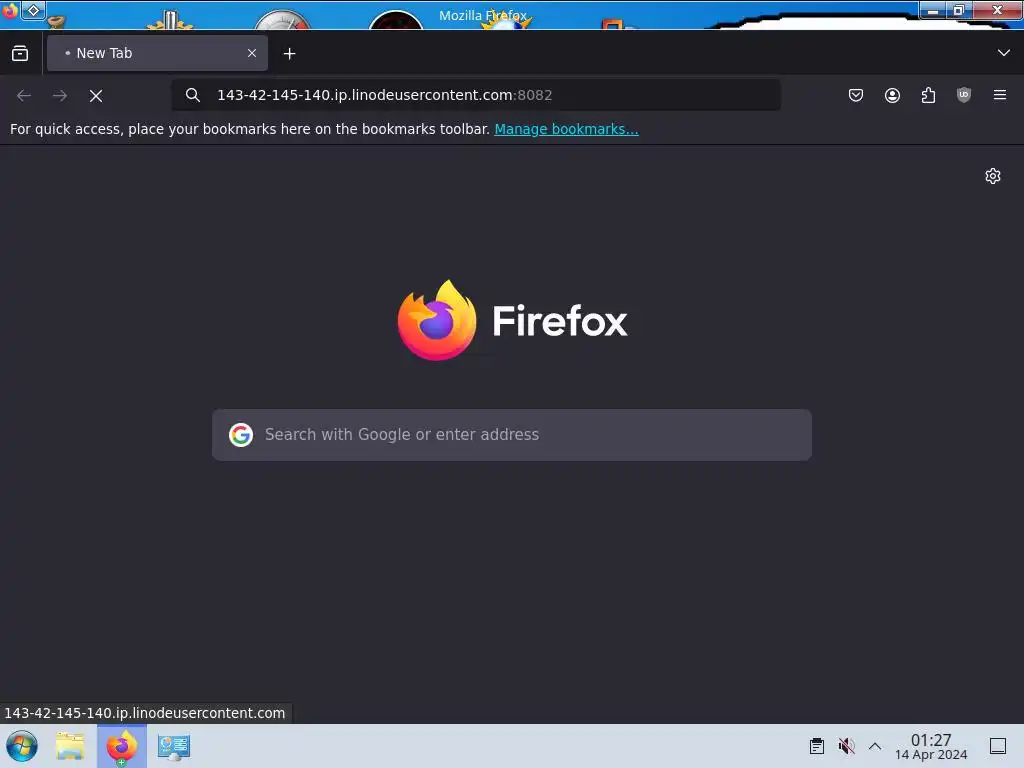
Task: Restore the Mozilla Firefox window size
Action: click(x=959, y=10)
